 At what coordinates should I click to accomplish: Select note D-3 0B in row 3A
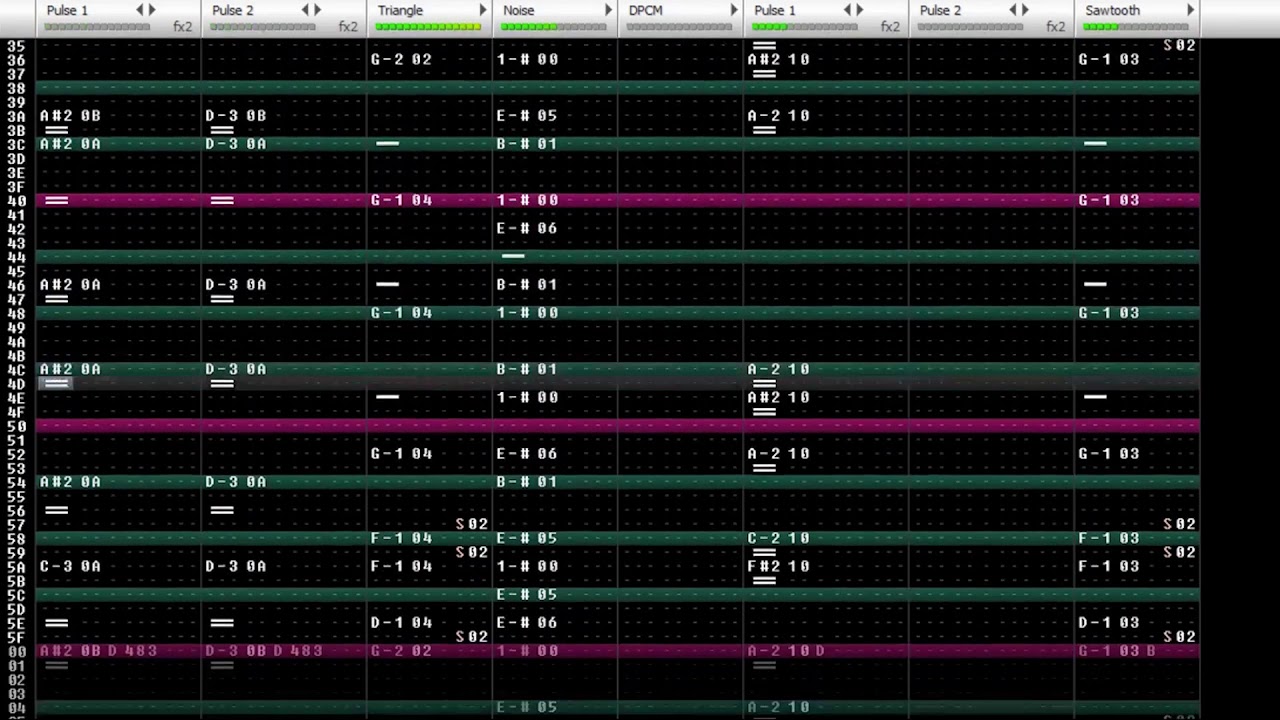point(236,116)
